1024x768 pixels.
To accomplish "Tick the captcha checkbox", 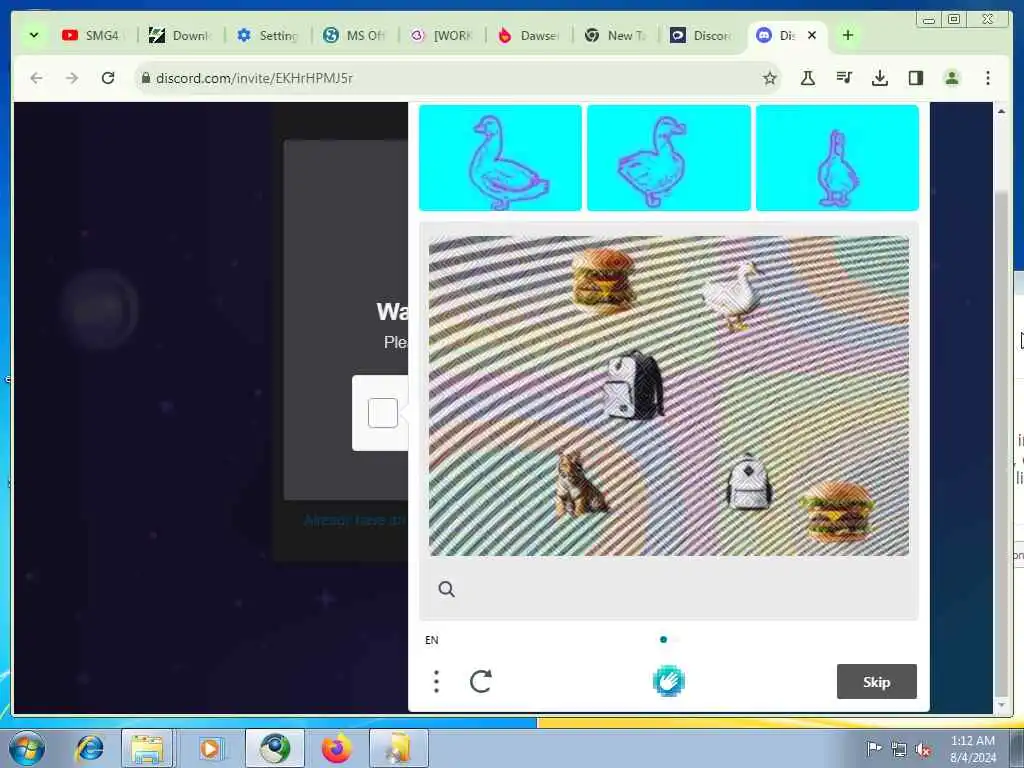I will tap(383, 413).
